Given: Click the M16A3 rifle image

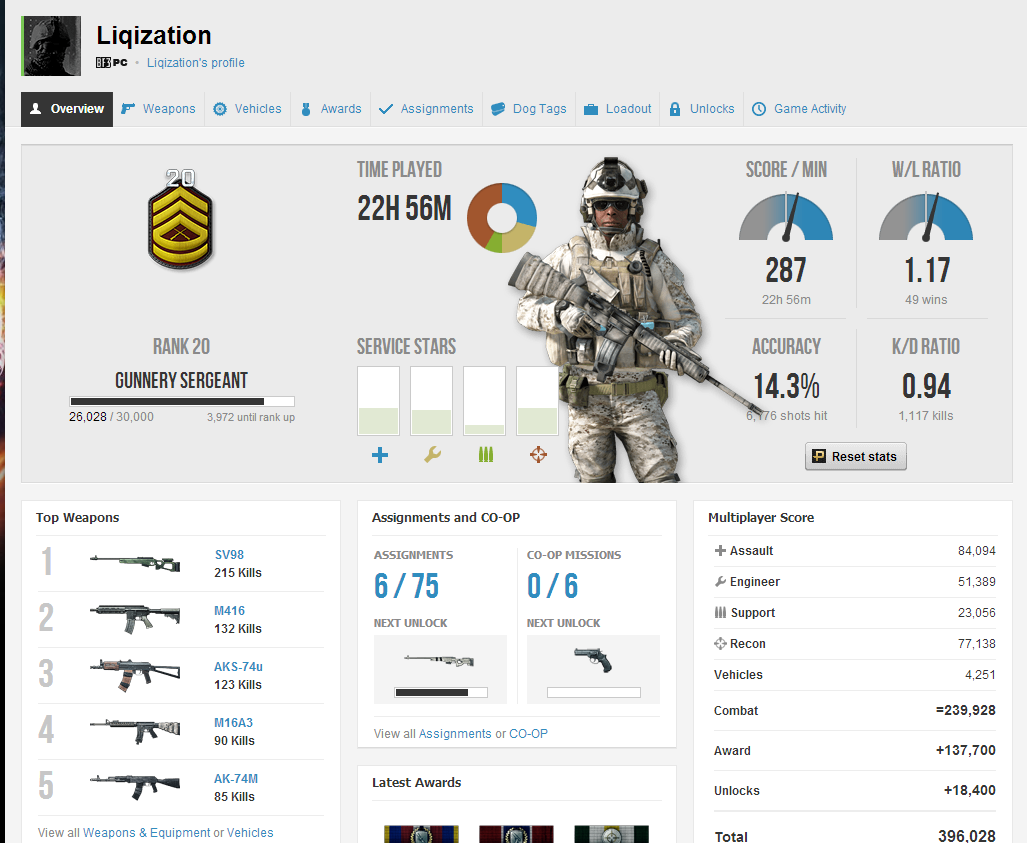Looking at the screenshot, I should click(x=135, y=731).
